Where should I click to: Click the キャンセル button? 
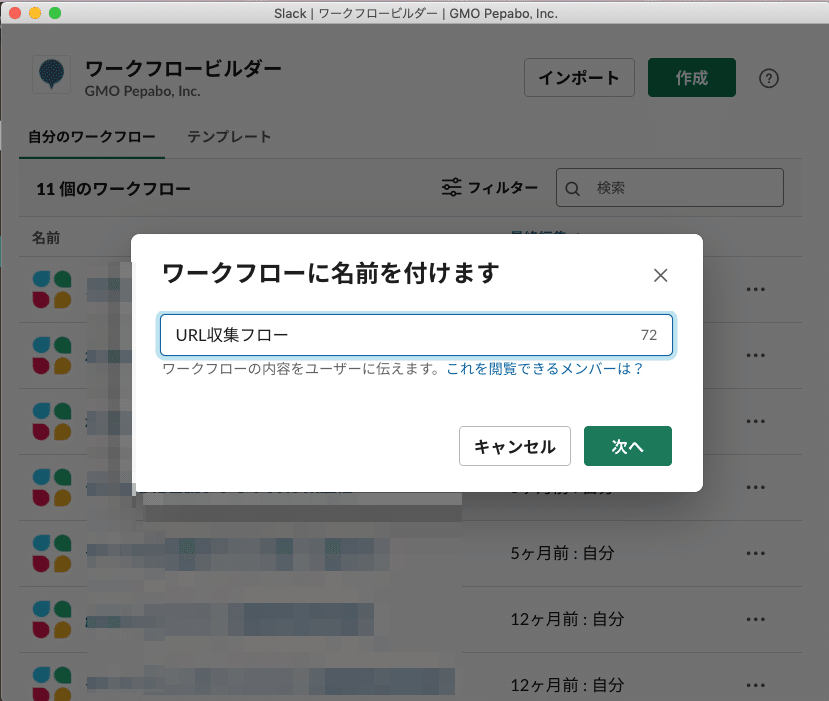coord(515,446)
